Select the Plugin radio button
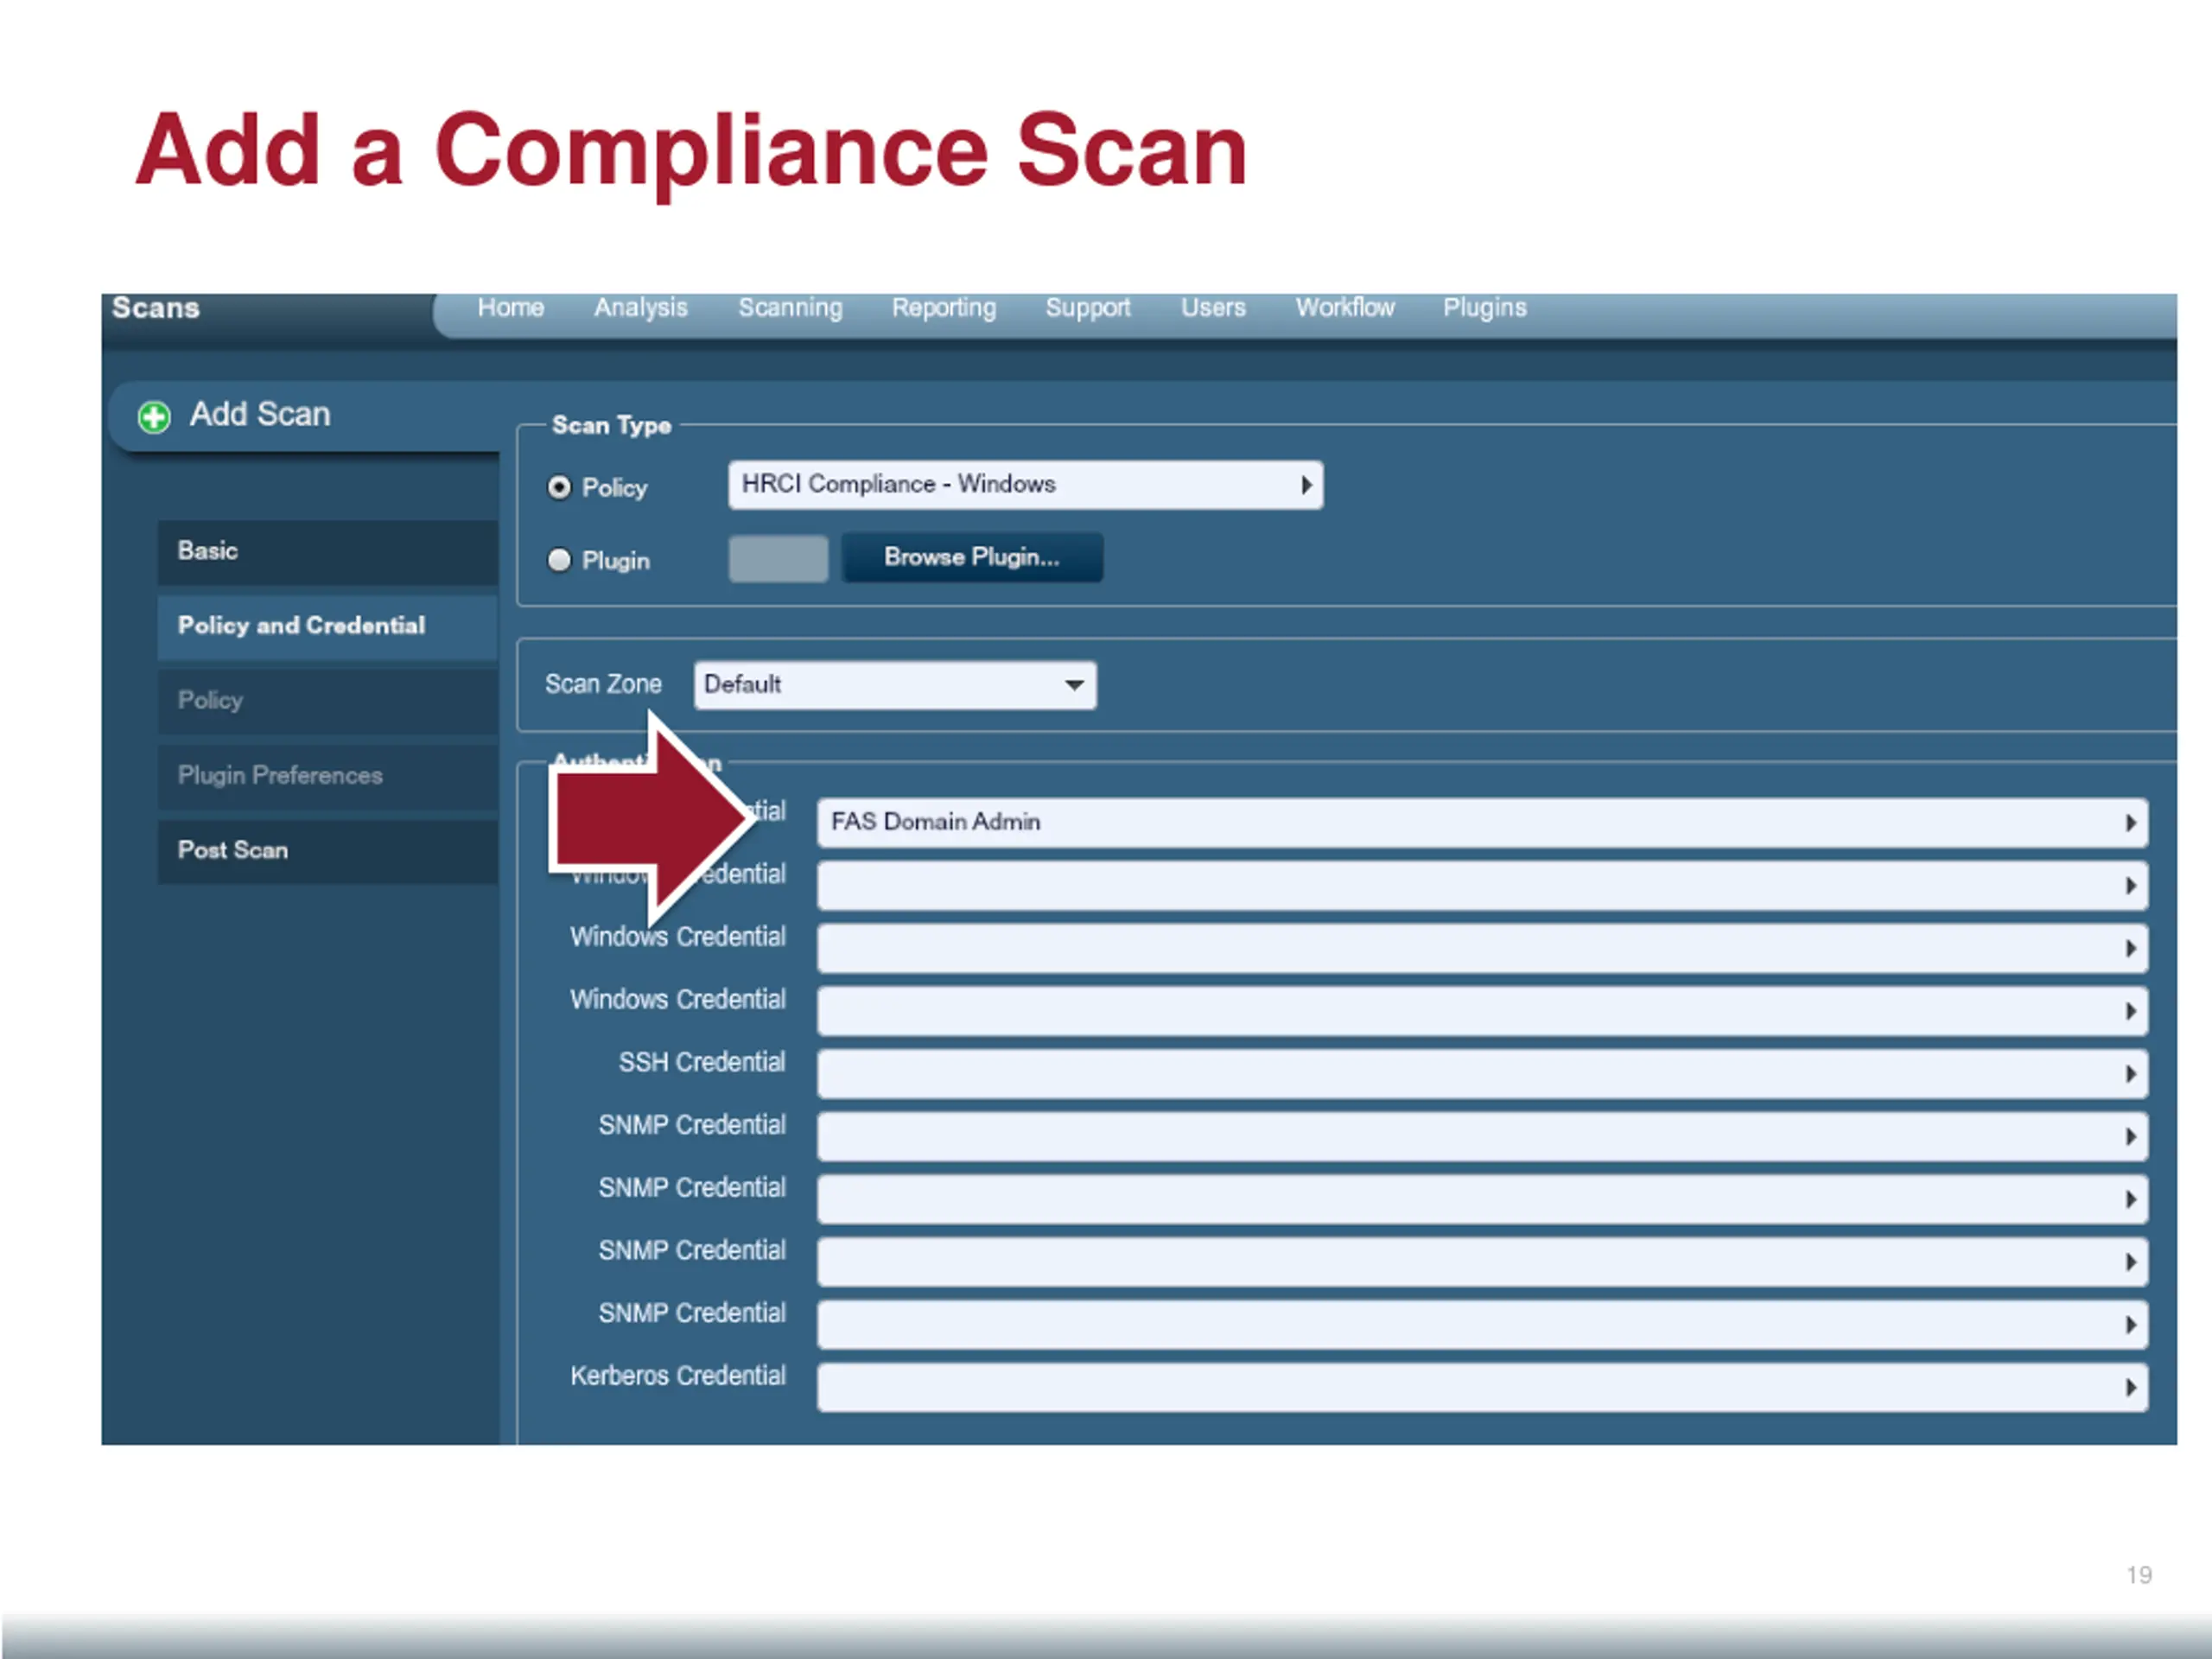 click(559, 560)
